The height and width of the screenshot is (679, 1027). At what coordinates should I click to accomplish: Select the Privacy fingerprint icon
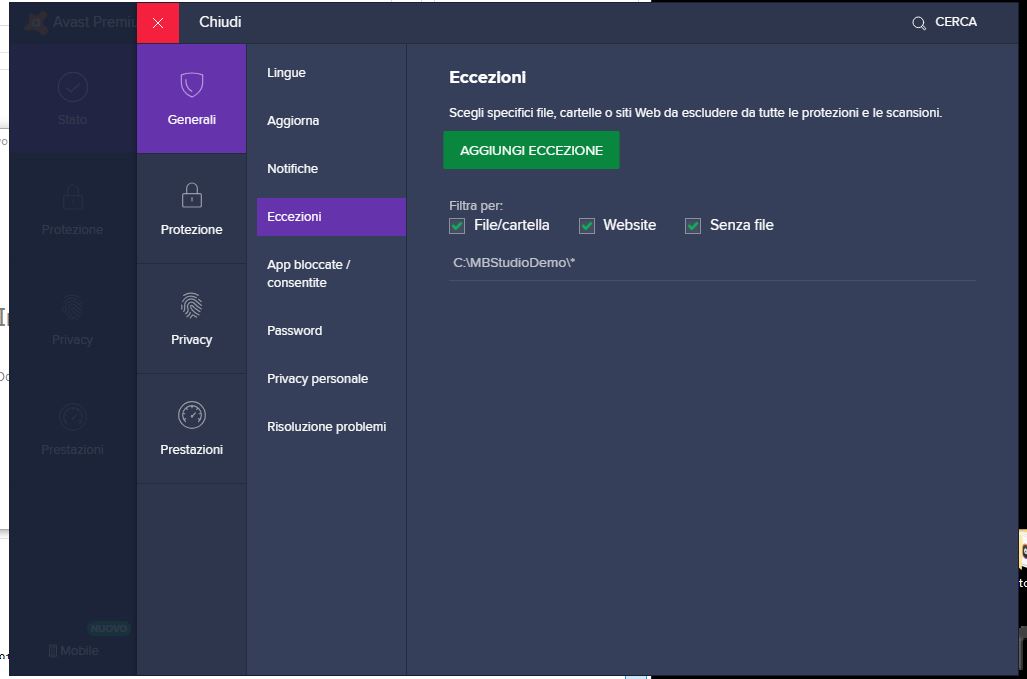click(191, 305)
